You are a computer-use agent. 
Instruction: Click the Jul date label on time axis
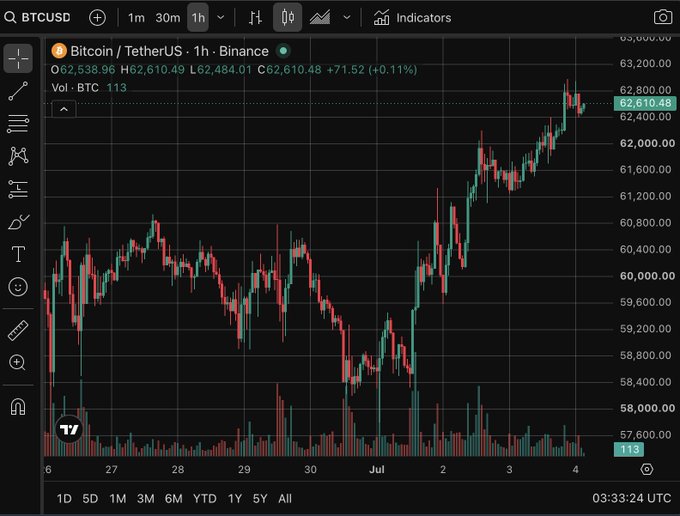click(x=376, y=469)
